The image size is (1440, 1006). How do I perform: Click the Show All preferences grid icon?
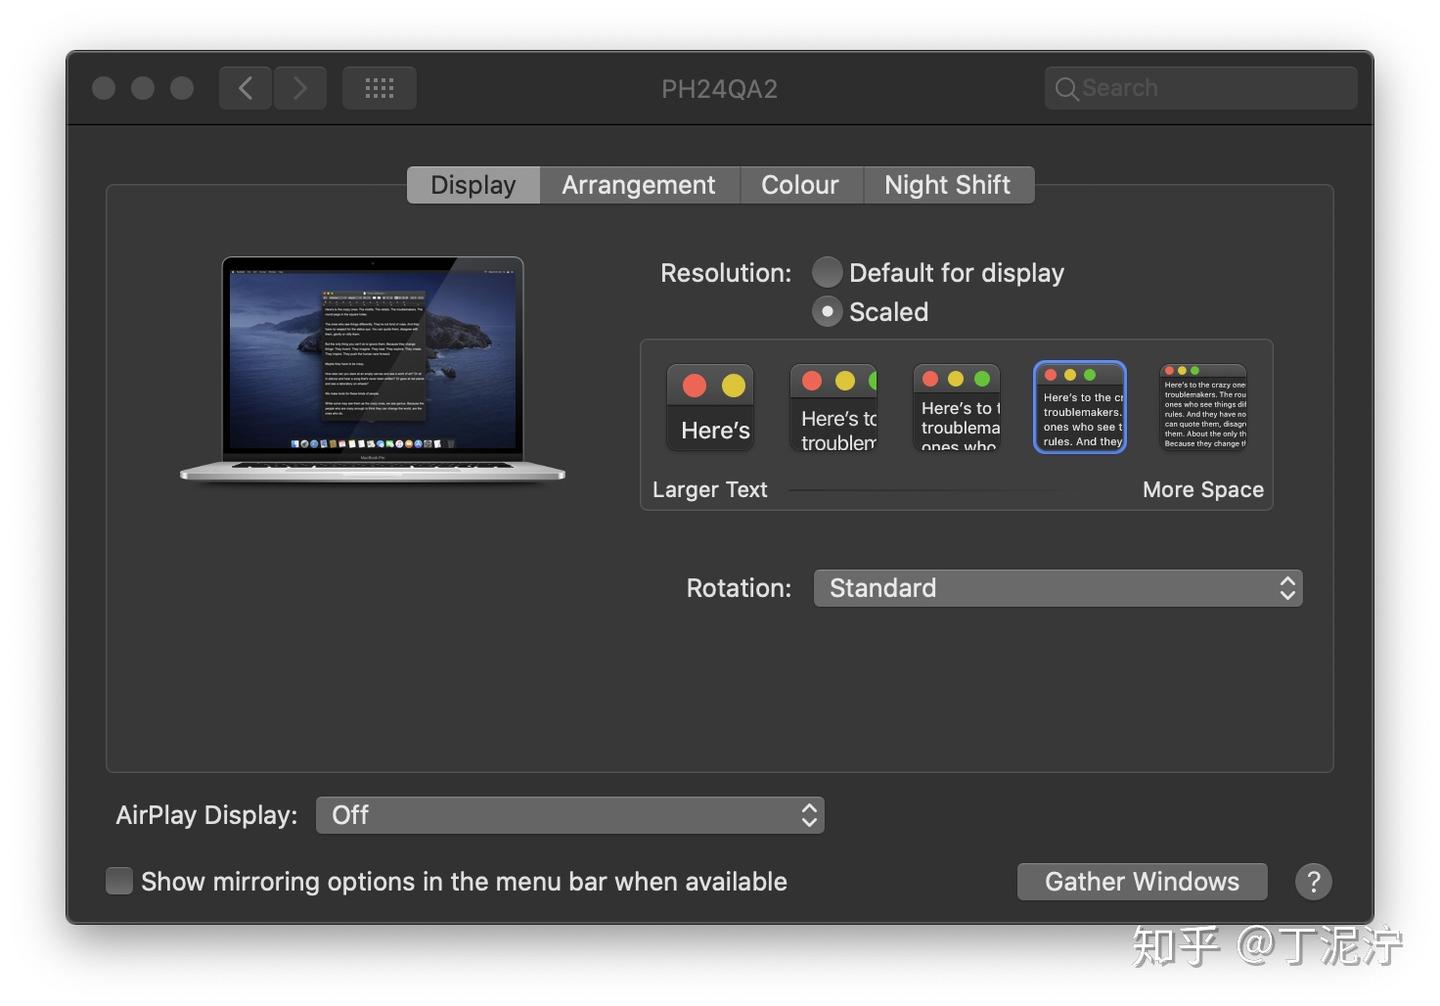point(379,88)
